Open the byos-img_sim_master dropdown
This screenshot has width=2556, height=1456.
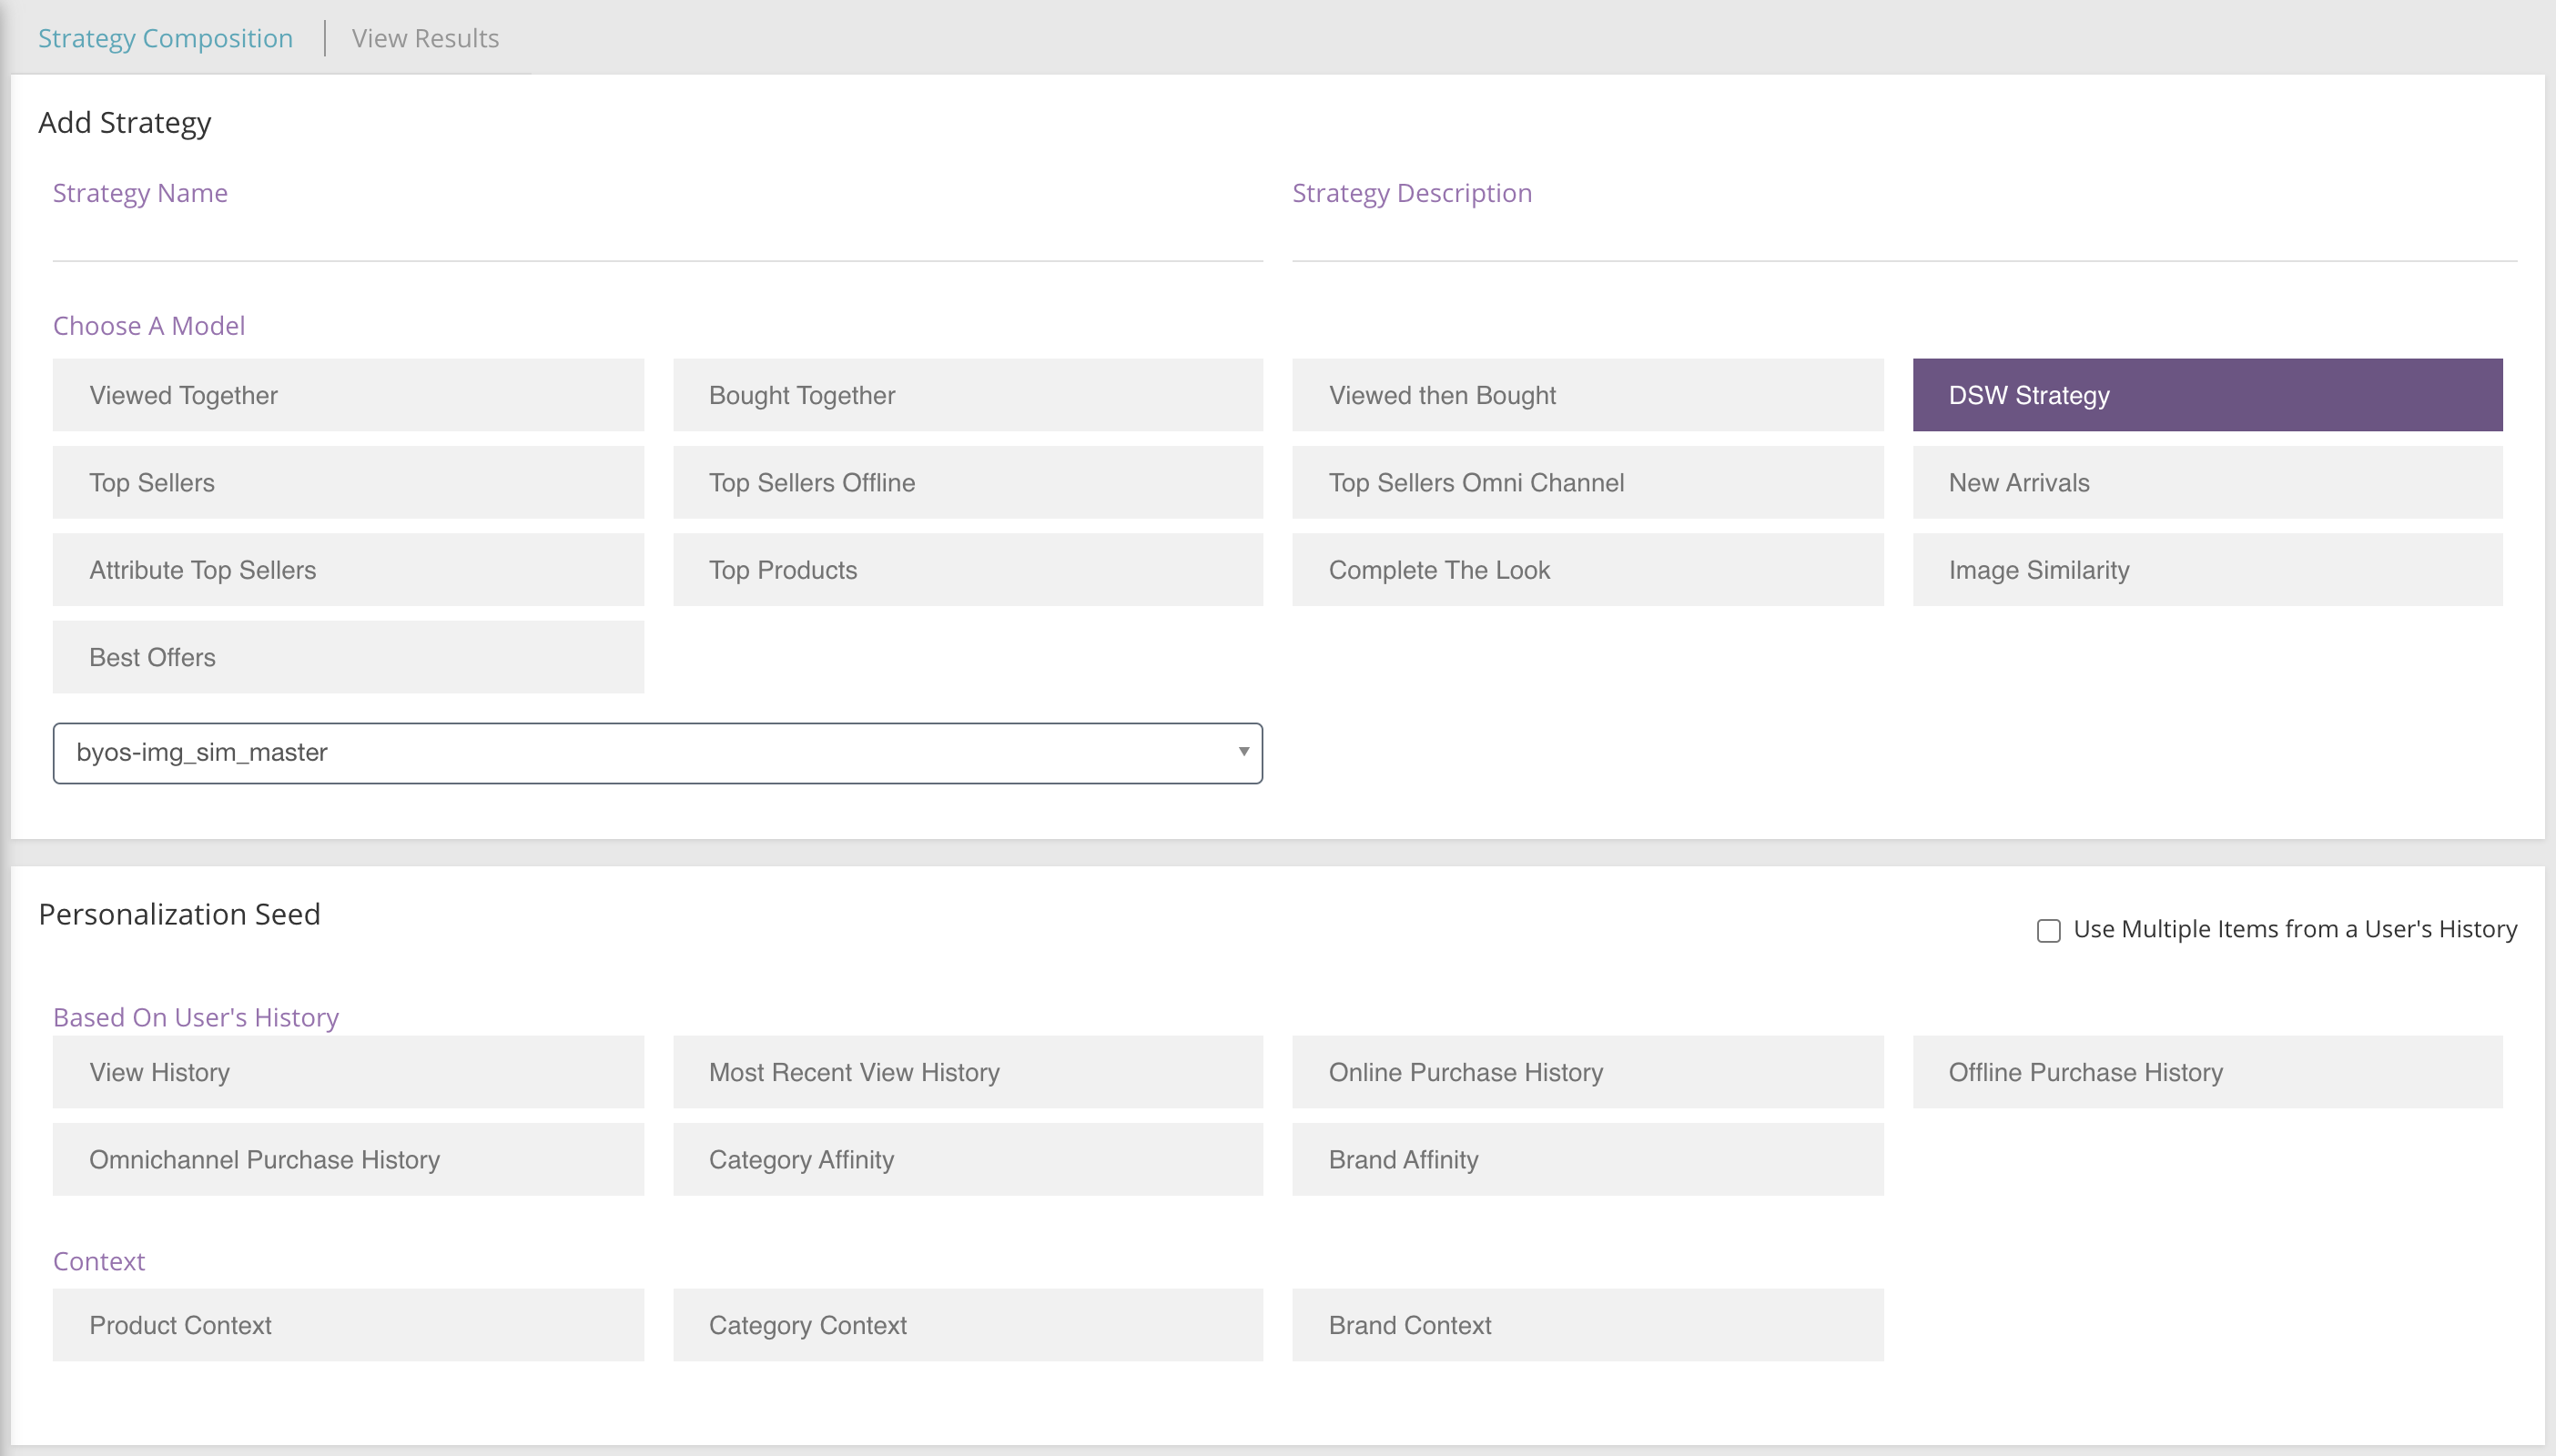click(657, 753)
